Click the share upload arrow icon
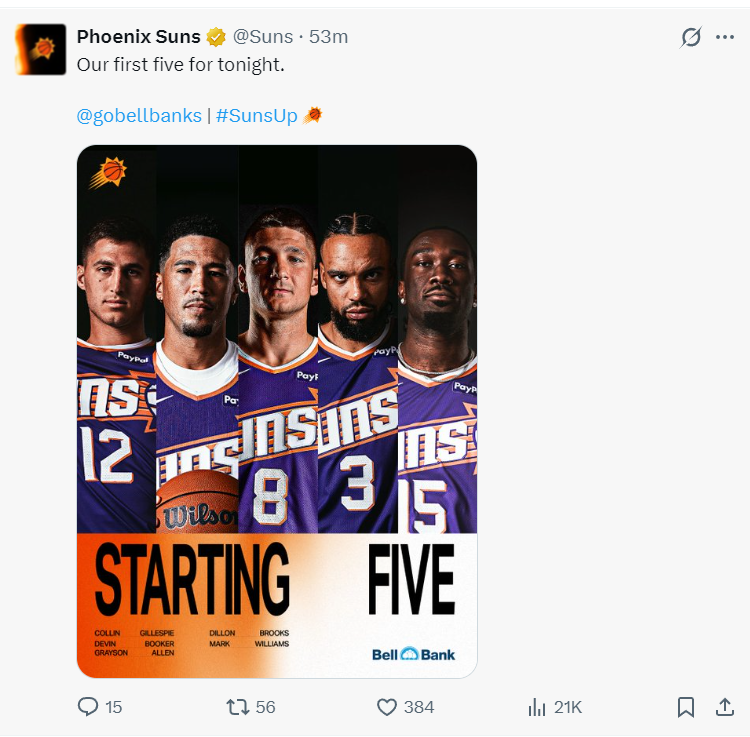The image size is (750, 737). click(725, 707)
